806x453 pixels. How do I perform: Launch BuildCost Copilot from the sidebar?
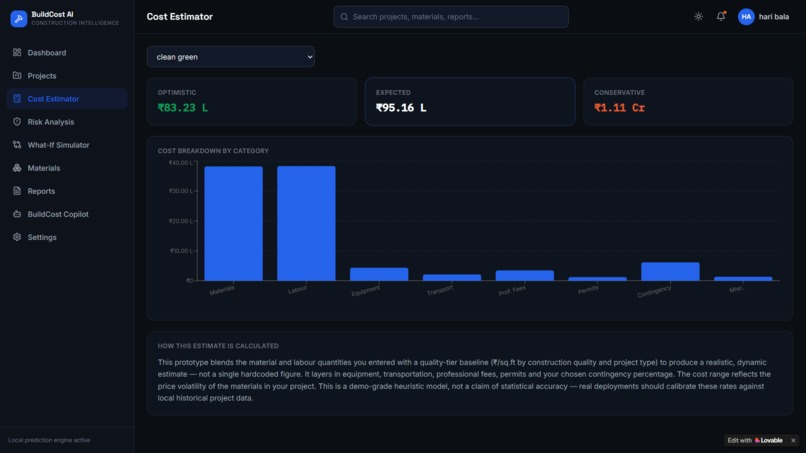67,214
